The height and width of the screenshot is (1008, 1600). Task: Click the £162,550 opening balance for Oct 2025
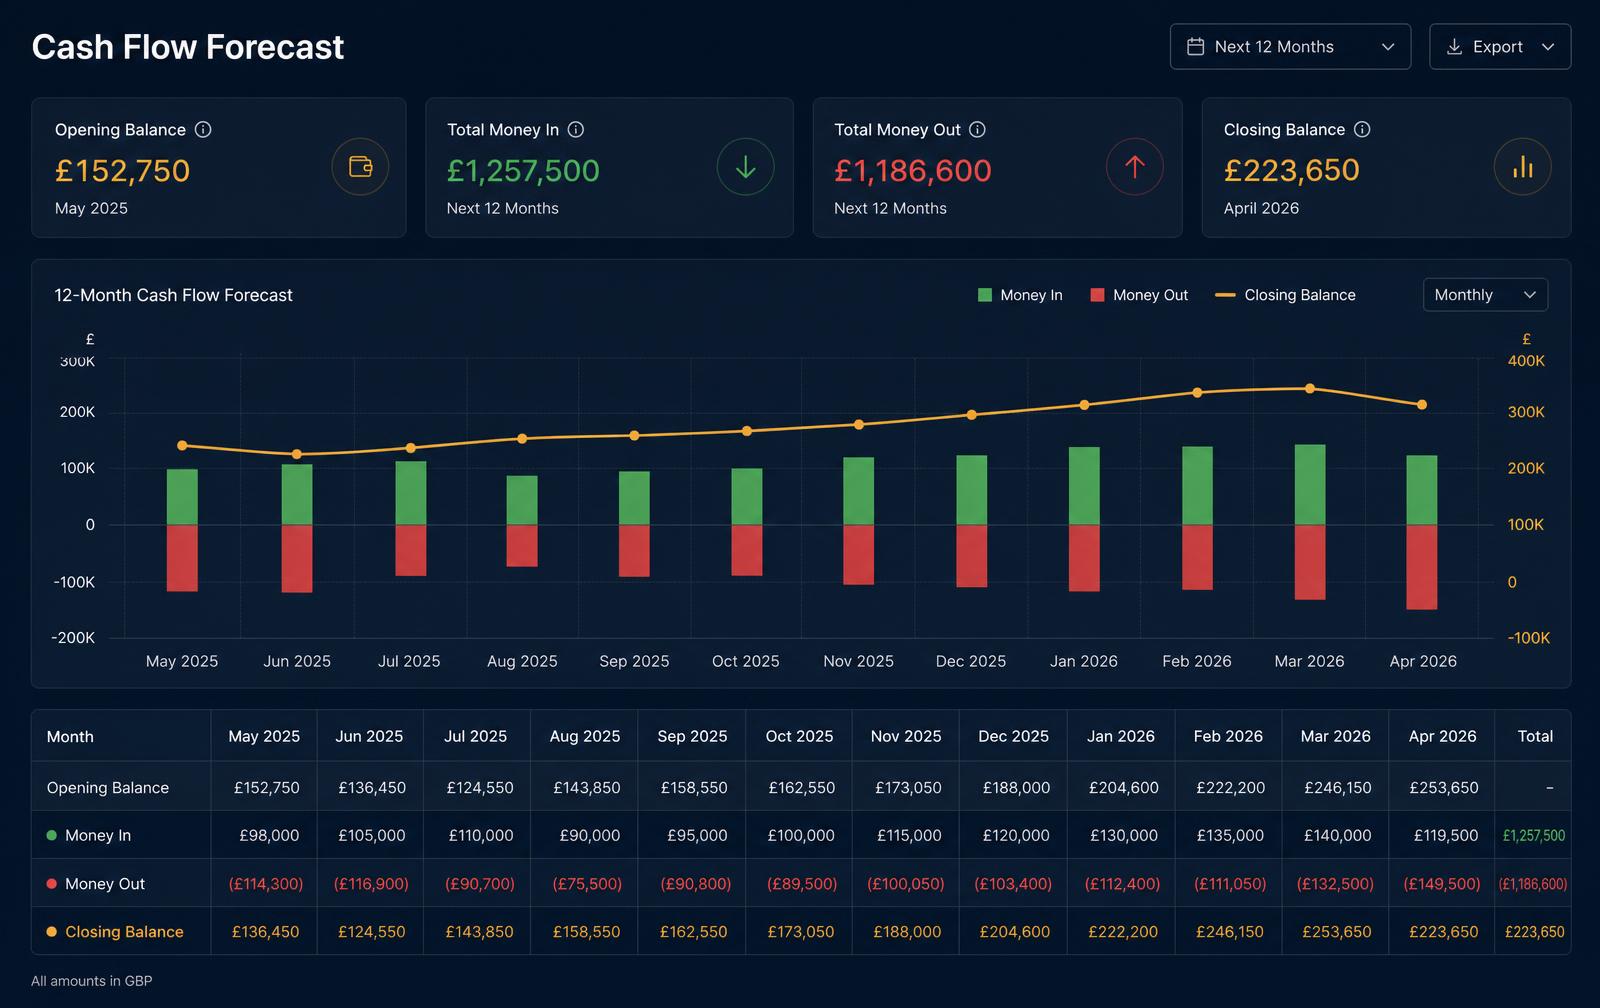(x=802, y=788)
